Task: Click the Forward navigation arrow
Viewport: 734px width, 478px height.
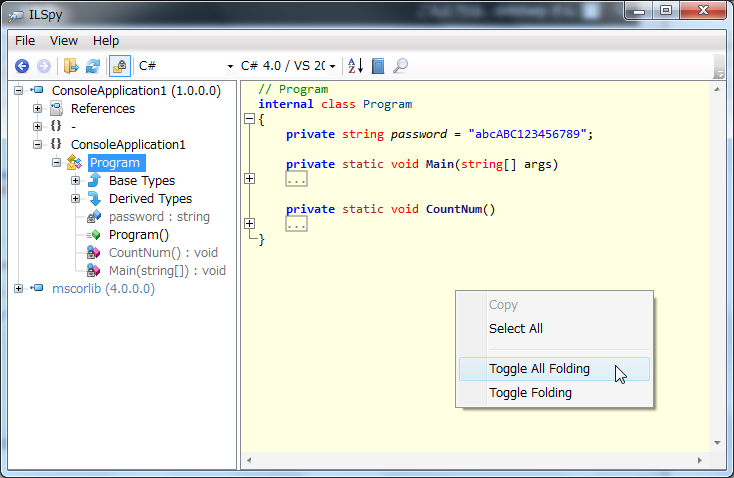Action: 44,66
